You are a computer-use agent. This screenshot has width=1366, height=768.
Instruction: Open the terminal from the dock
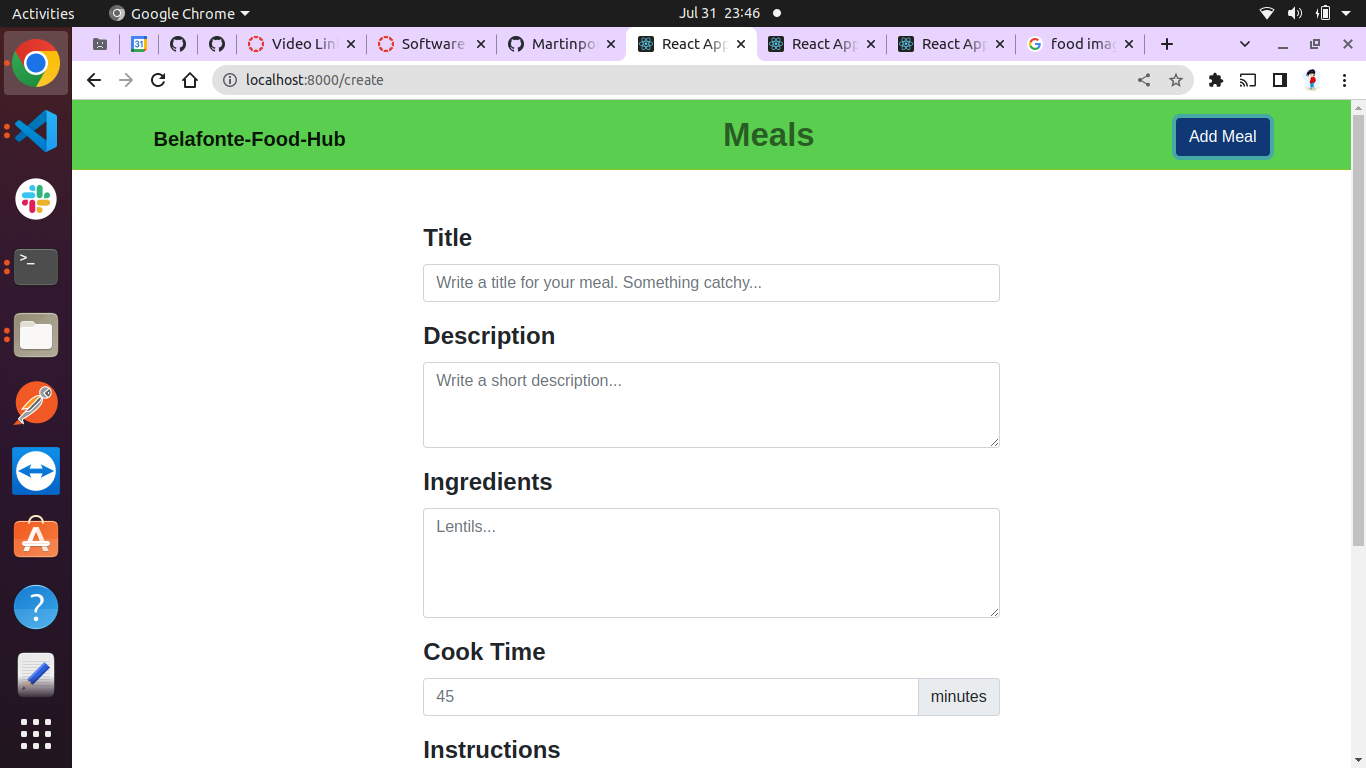(x=35, y=267)
